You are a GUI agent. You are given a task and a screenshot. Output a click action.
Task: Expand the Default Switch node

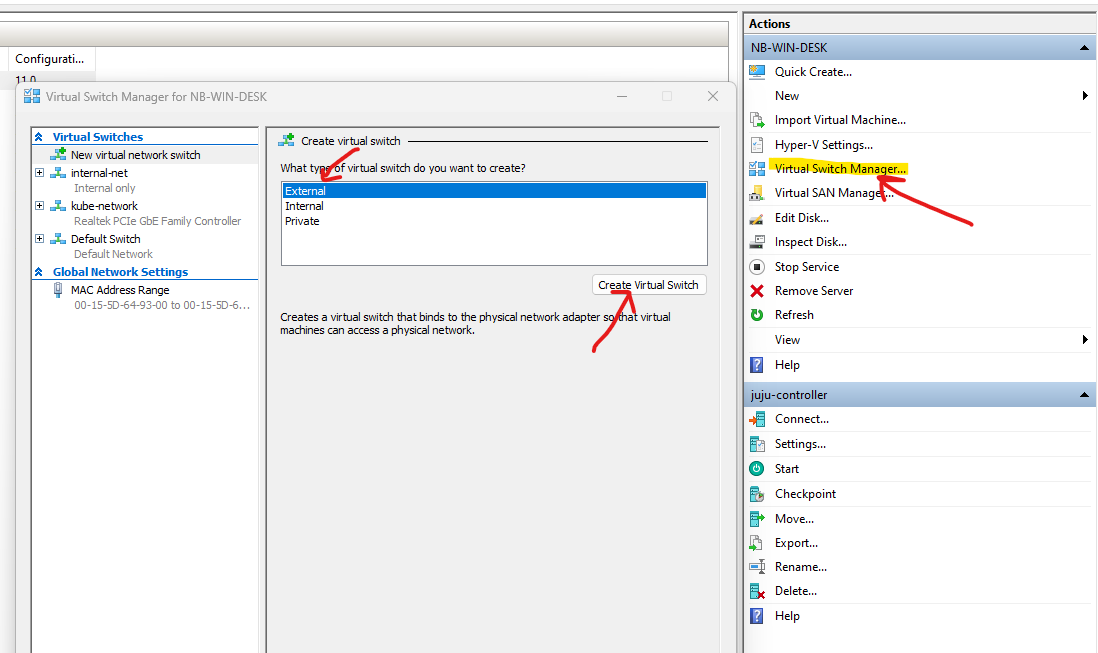tap(40, 239)
